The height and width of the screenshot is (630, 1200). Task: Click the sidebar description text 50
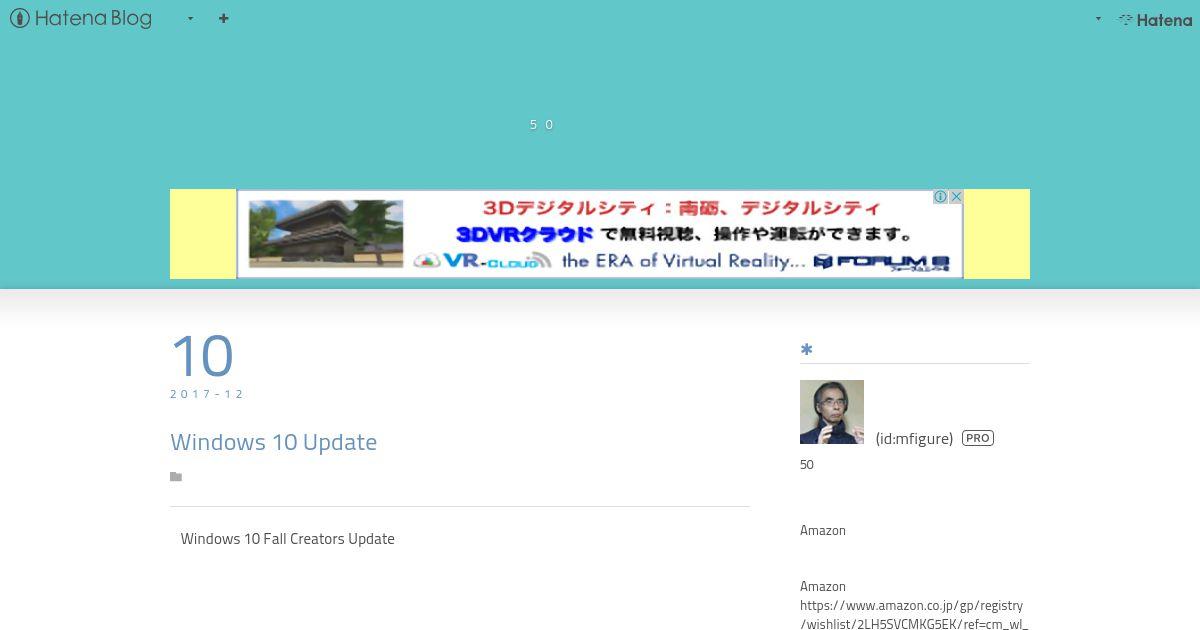(807, 464)
